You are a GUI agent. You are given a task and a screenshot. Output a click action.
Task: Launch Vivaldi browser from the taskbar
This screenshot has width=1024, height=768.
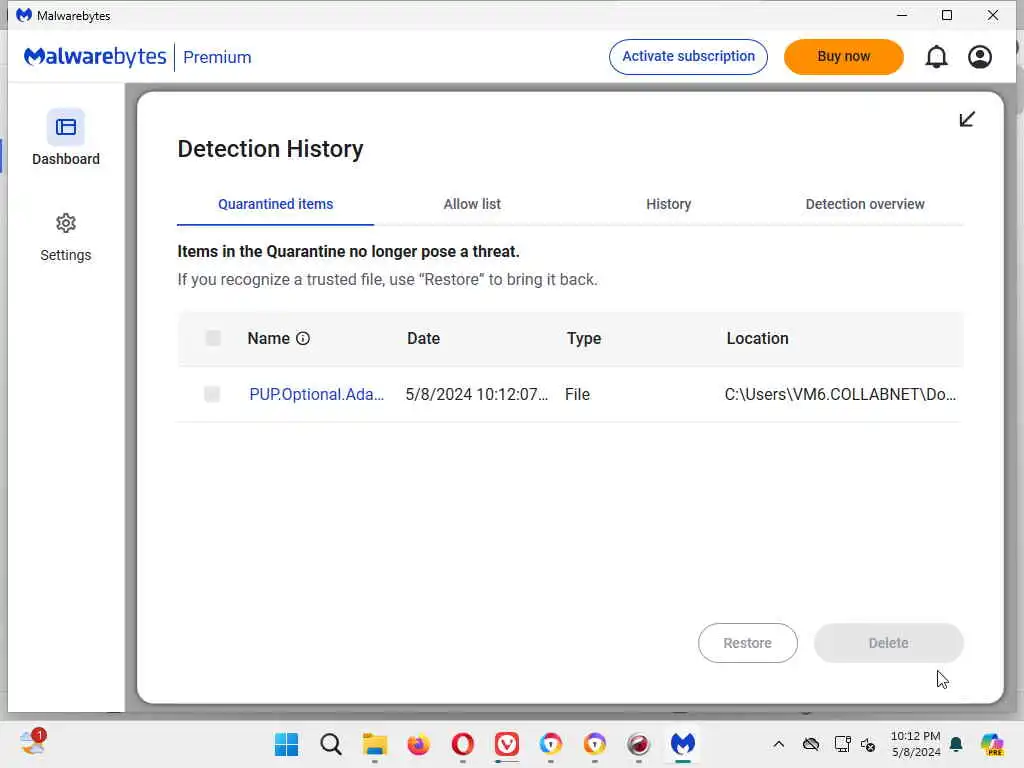click(507, 744)
